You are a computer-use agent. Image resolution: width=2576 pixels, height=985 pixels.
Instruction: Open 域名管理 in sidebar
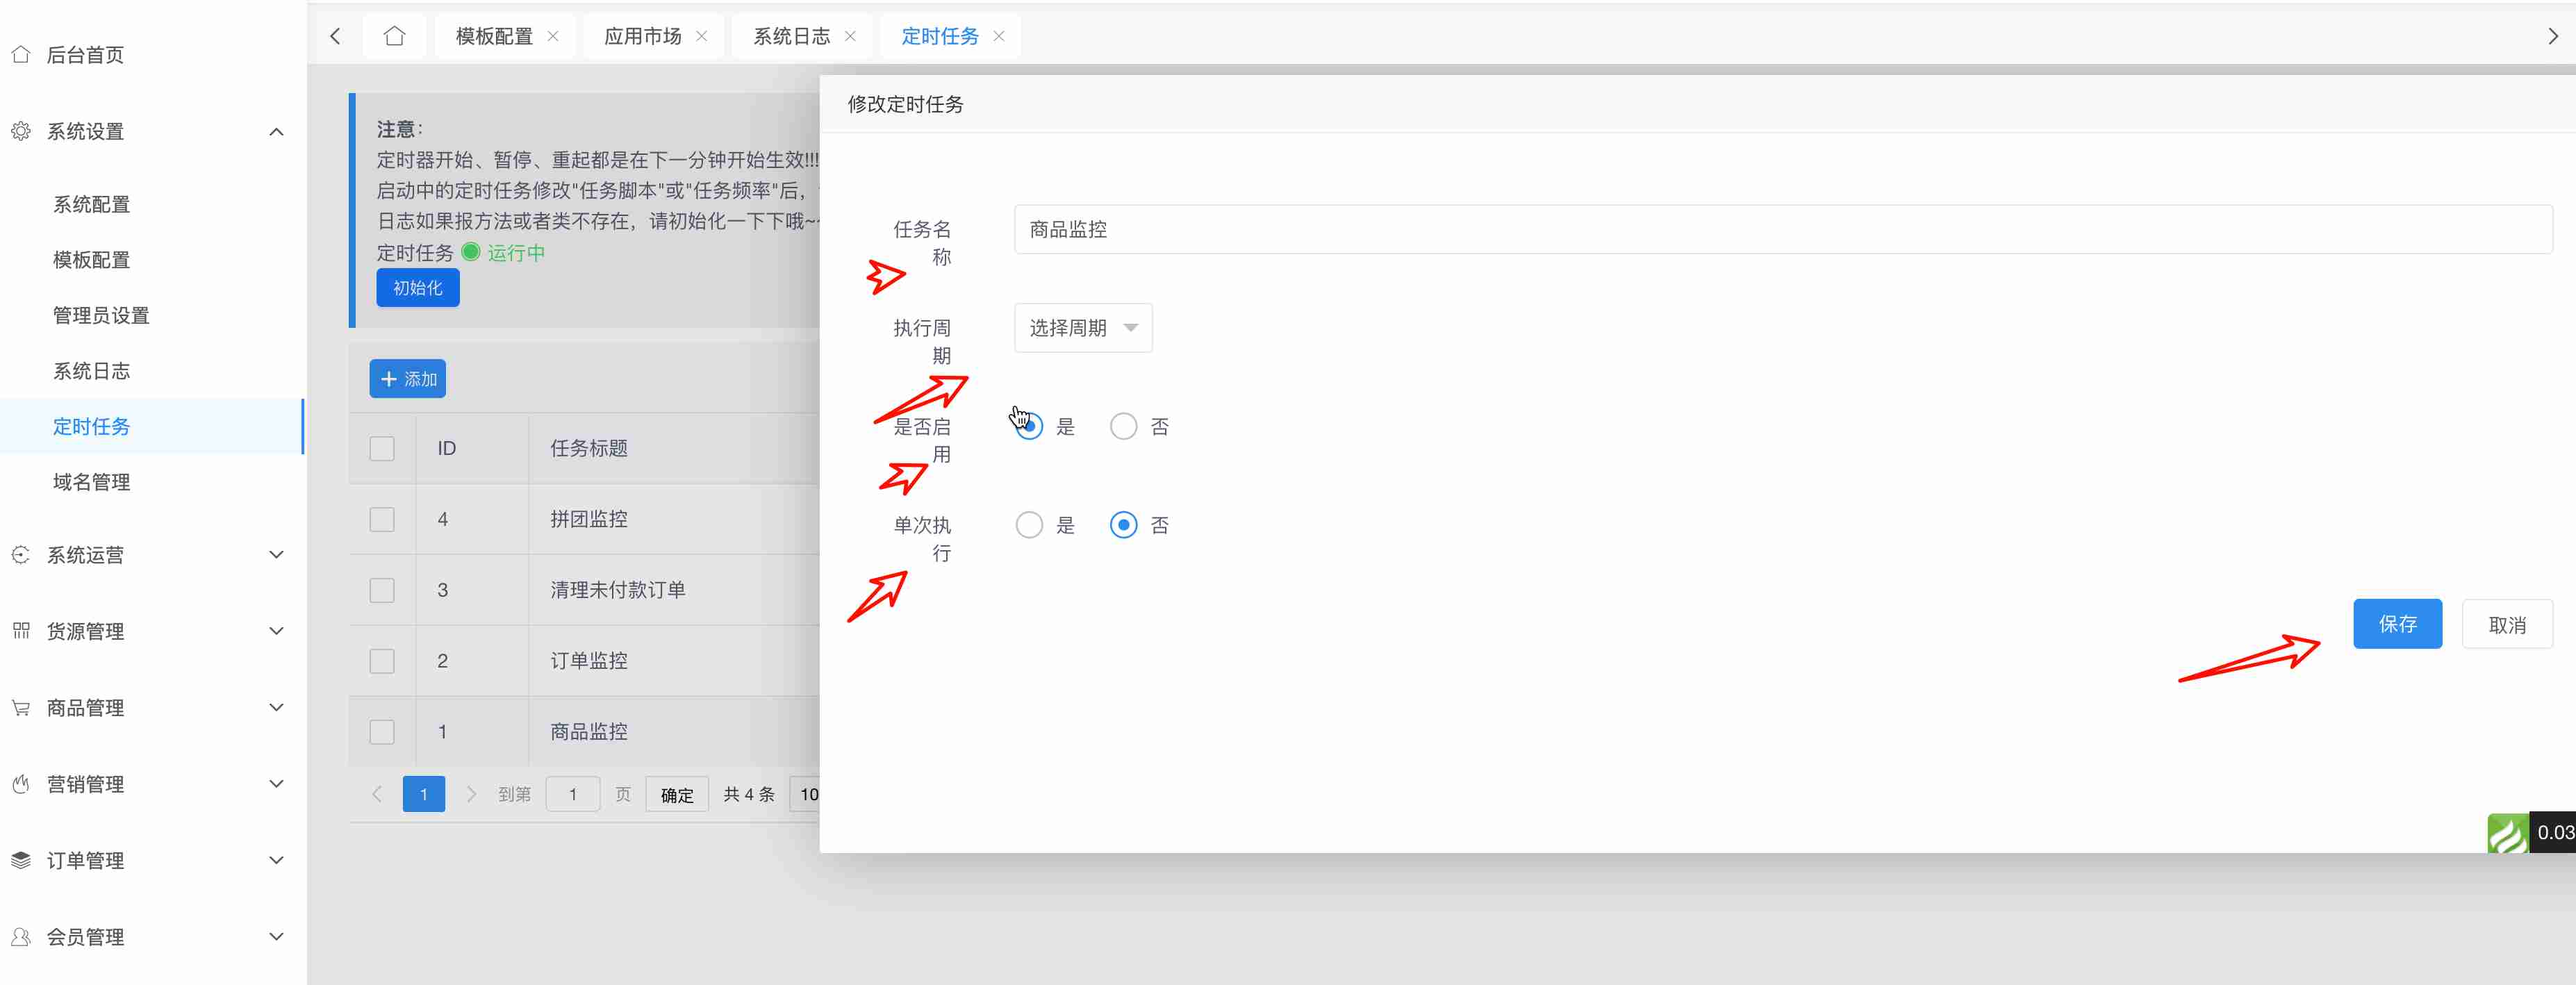point(92,482)
